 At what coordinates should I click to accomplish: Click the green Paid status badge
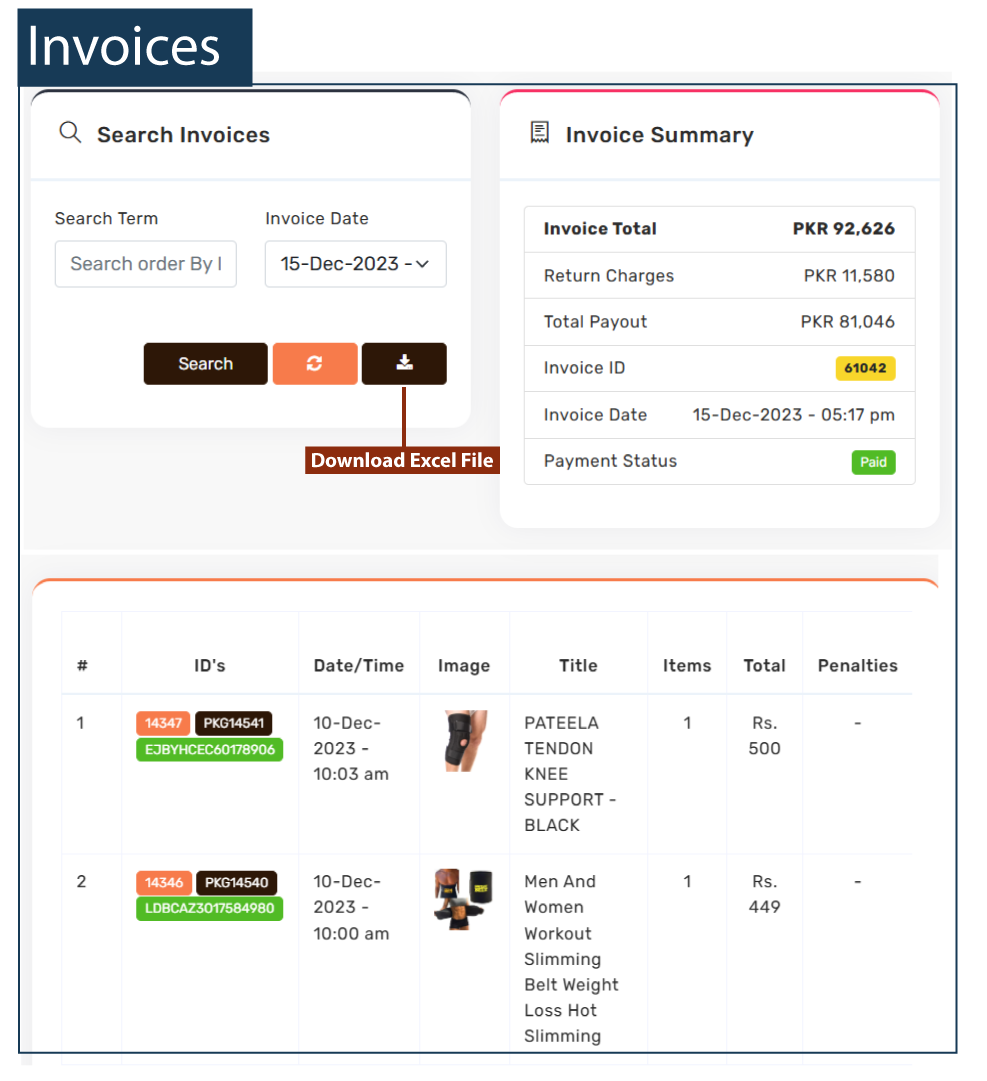tap(873, 462)
